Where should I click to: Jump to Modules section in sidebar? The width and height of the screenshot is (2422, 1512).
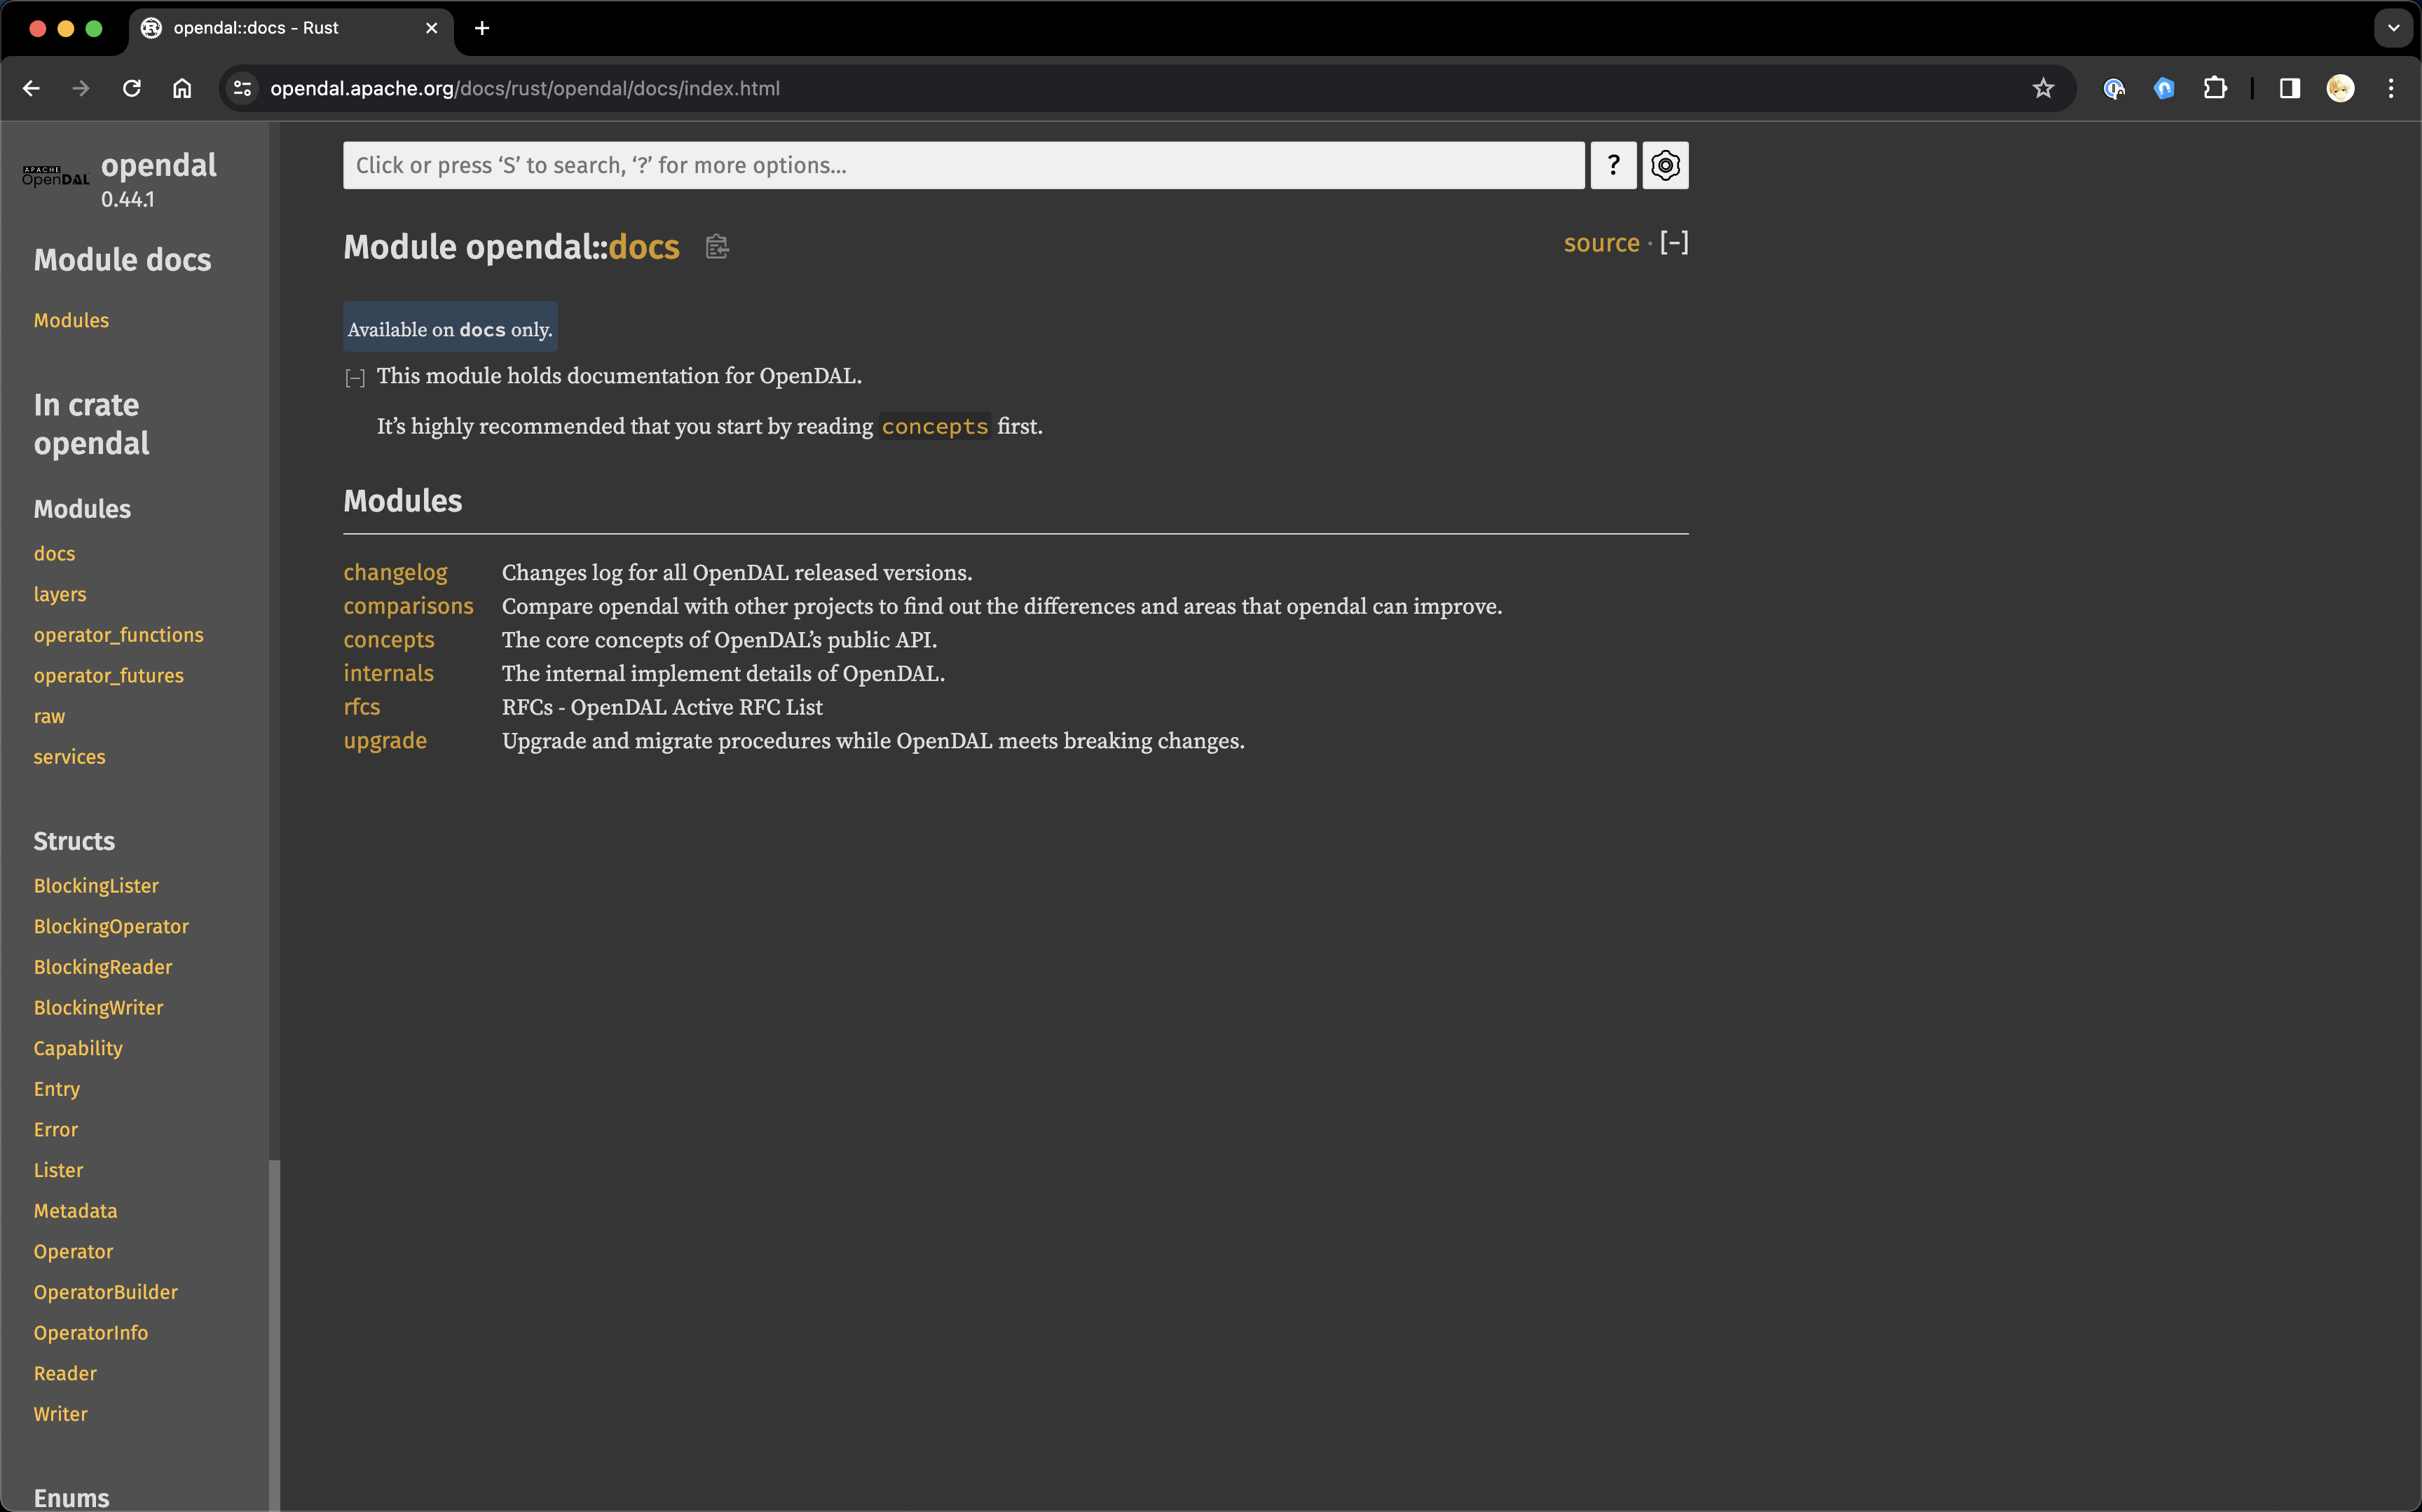point(71,320)
